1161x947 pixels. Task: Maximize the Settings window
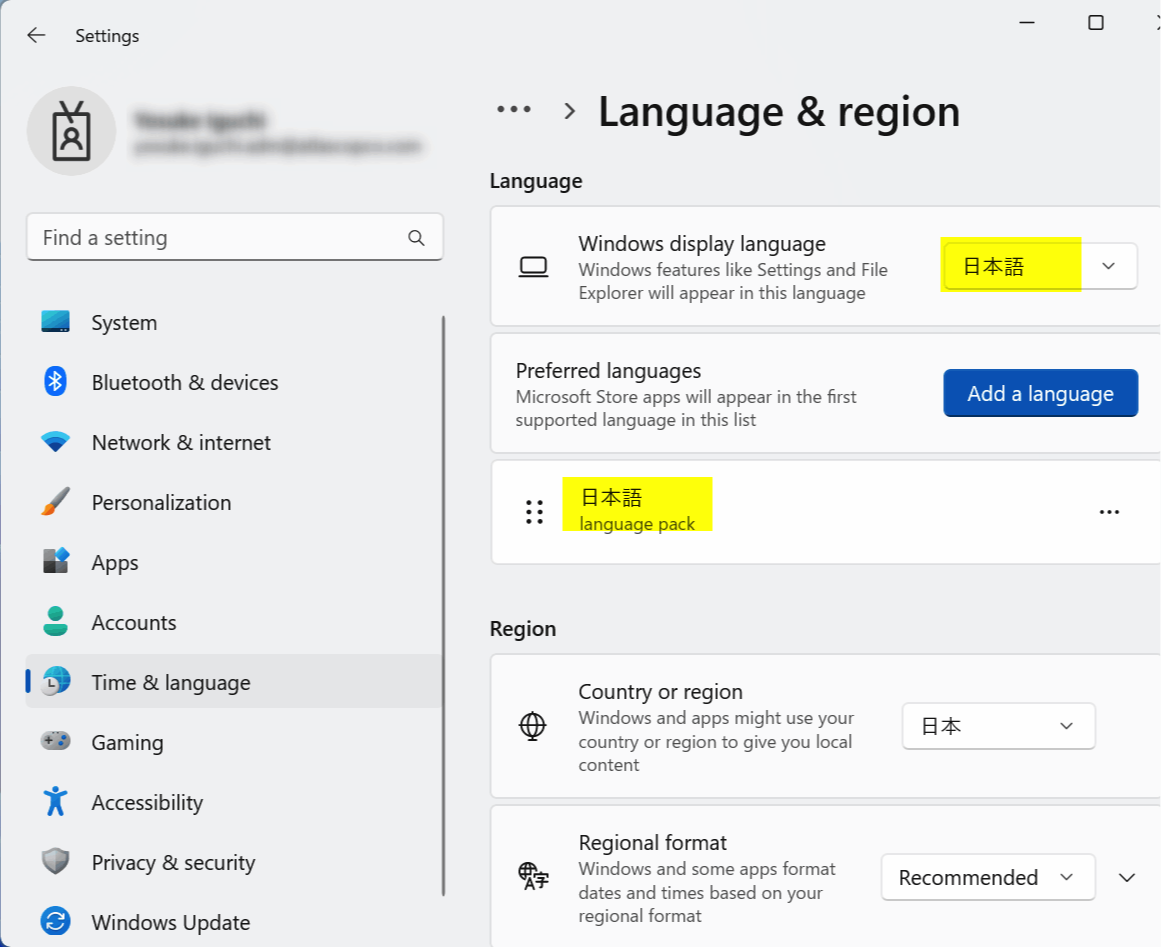(1096, 23)
